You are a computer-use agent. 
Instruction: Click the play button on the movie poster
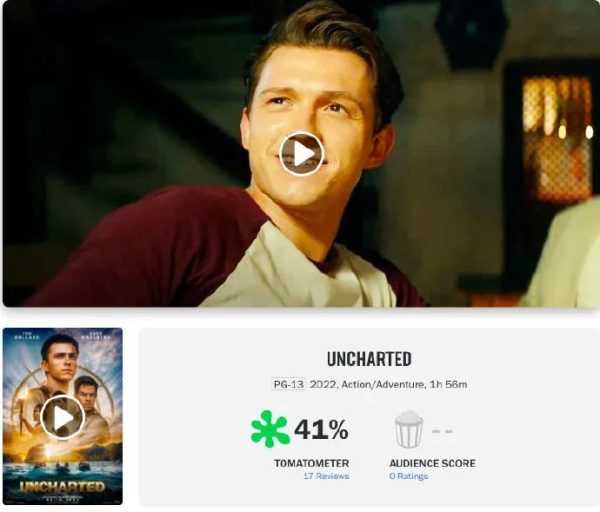[x=62, y=417]
